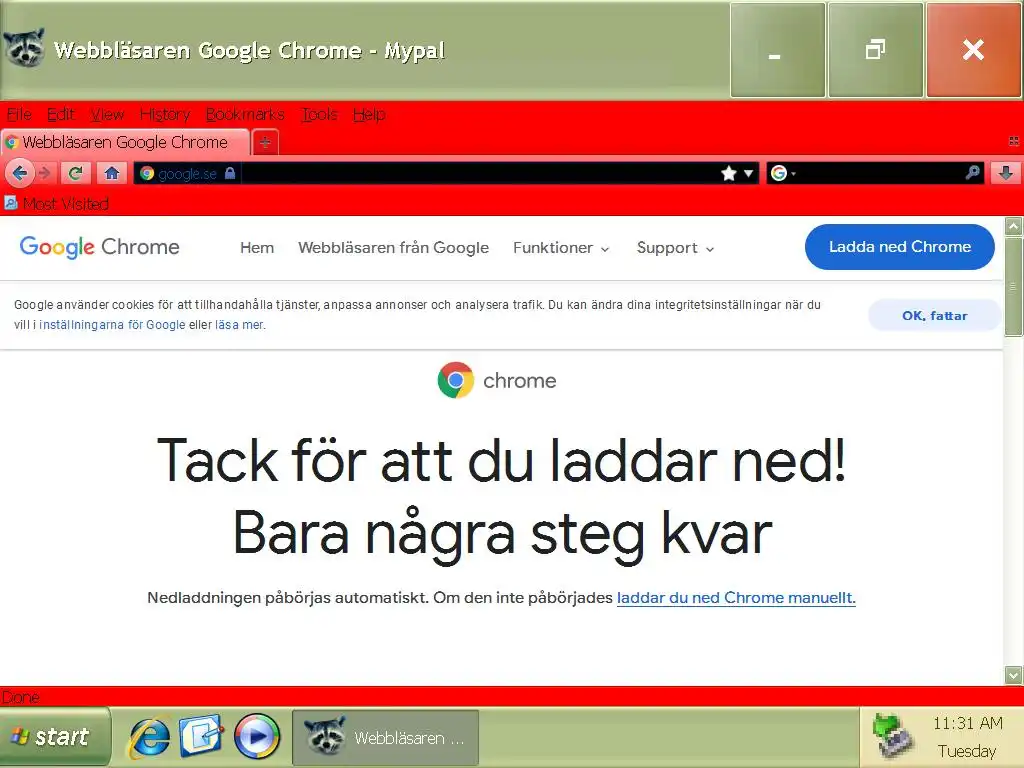This screenshot has width=1024, height=768.
Task: Select the Webbläsaren Google Chrome tab
Action: point(125,142)
